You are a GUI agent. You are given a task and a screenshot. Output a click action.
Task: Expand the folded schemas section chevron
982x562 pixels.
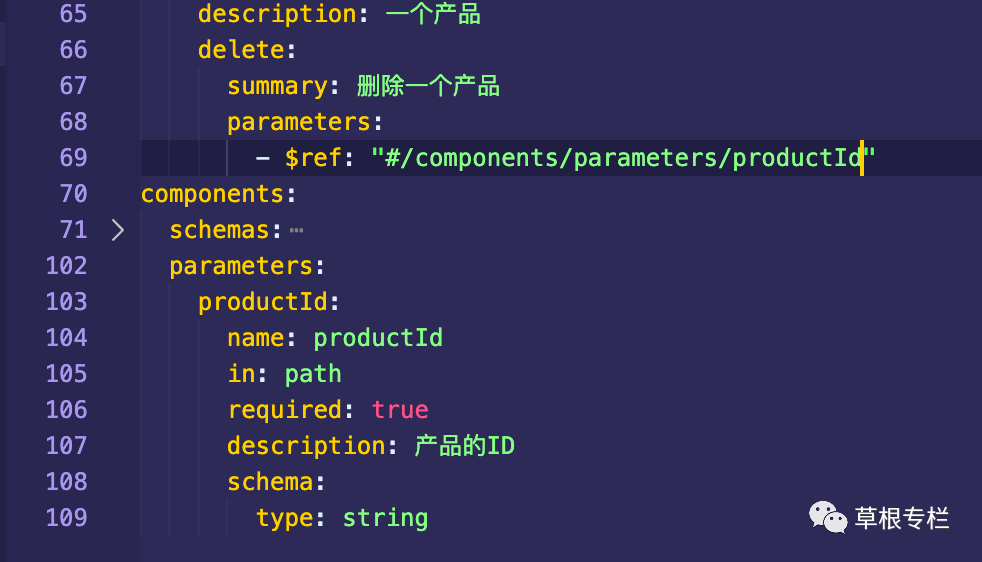(x=118, y=230)
